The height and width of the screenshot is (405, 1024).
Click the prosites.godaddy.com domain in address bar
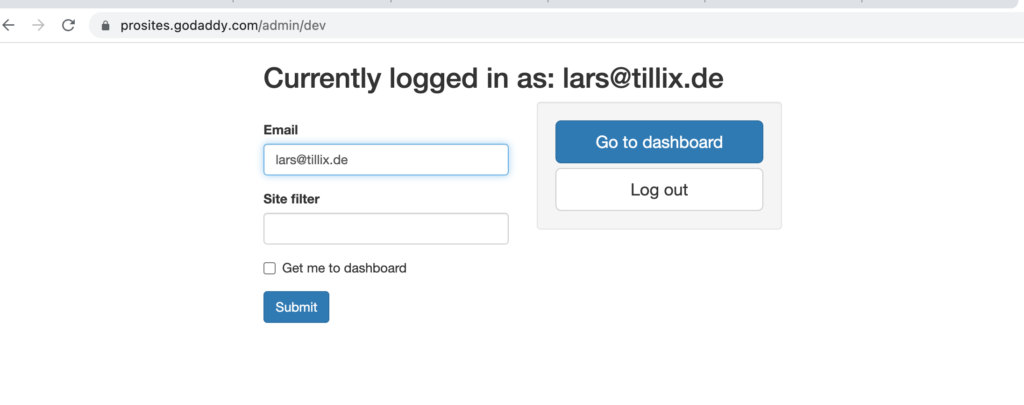[190, 26]
